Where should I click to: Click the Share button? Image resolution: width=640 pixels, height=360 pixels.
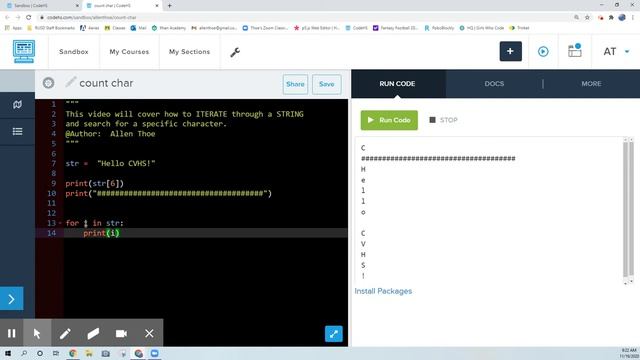(x=295, y=84)
